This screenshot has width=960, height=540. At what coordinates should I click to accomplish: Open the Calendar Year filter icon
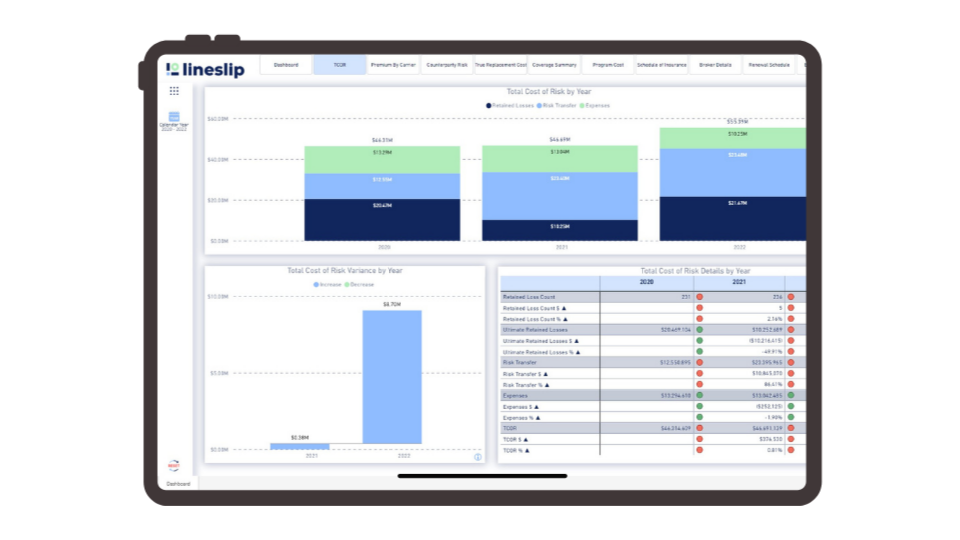[174, 116]
